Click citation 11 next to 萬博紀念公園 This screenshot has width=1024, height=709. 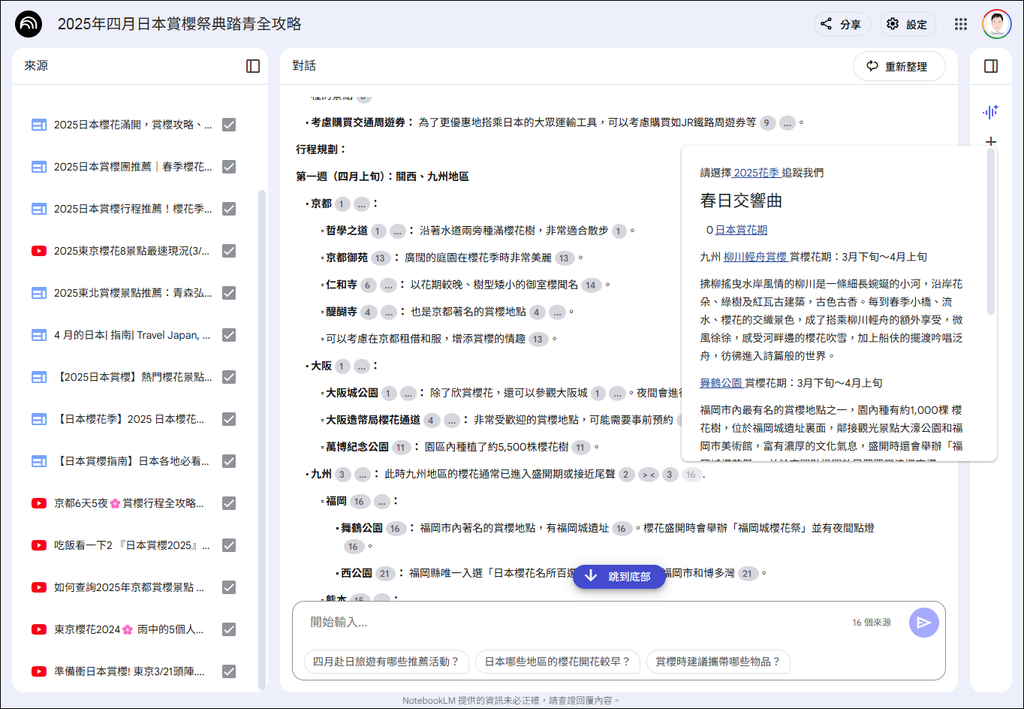400,447
